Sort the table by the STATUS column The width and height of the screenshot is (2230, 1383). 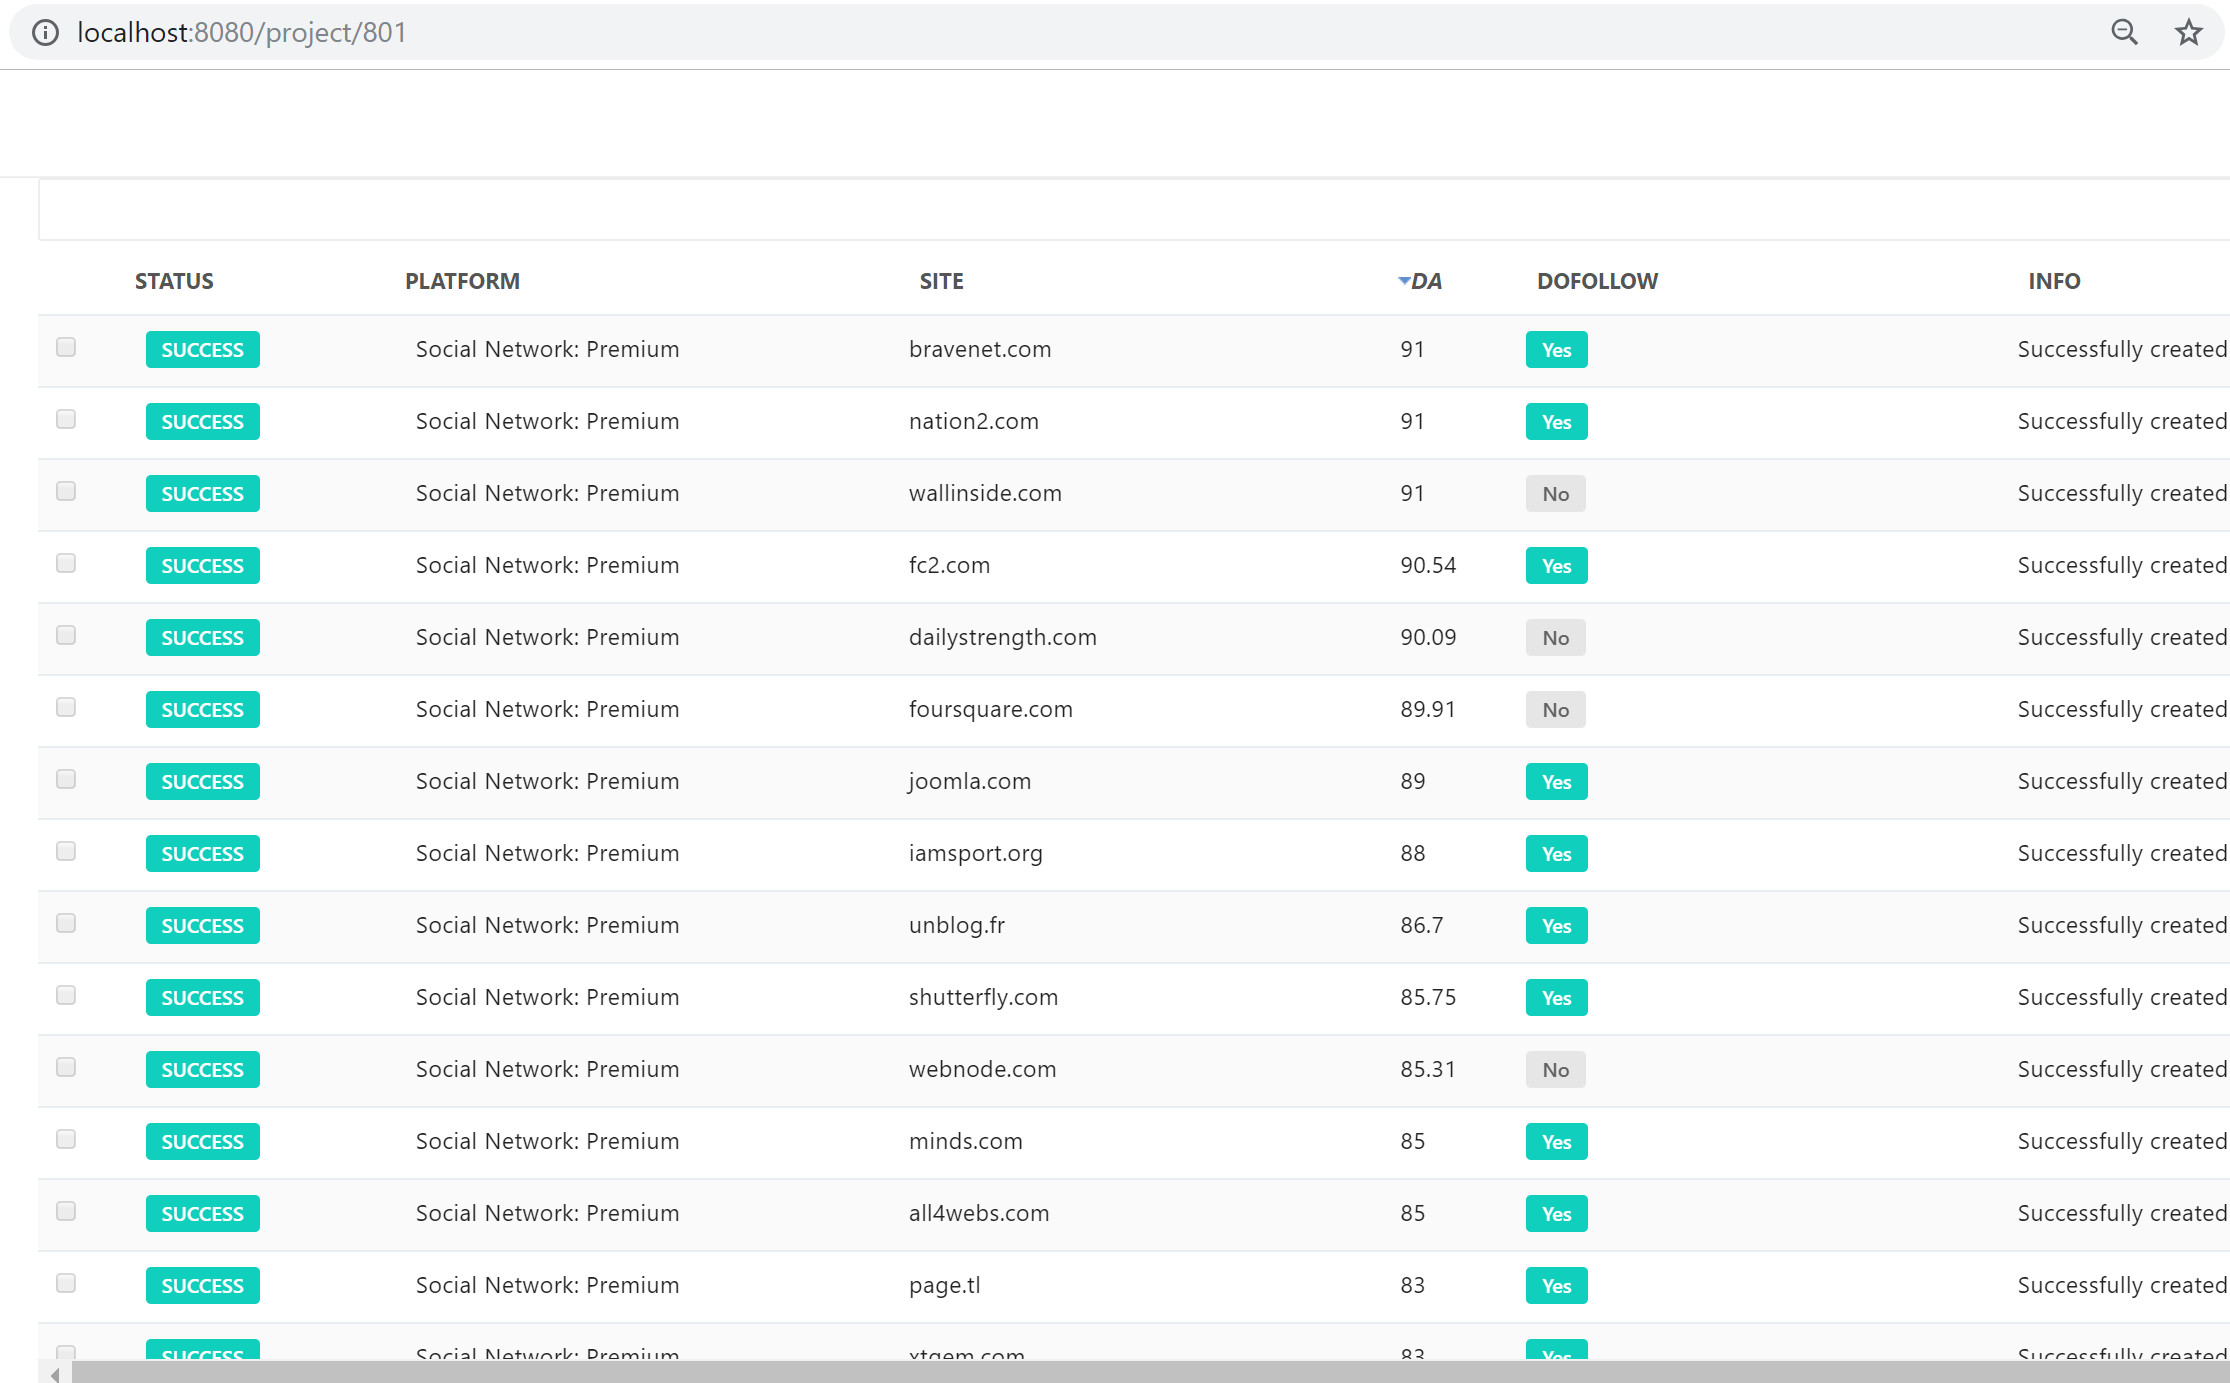point(174,281)
